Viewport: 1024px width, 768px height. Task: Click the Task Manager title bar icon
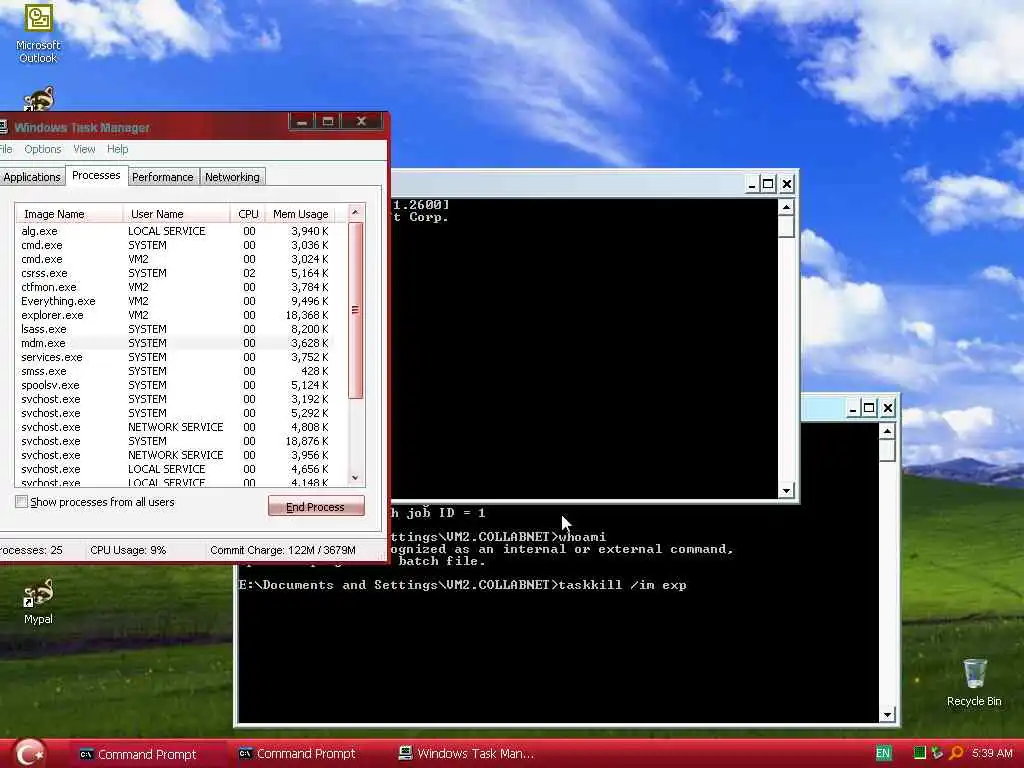(3, 127)
